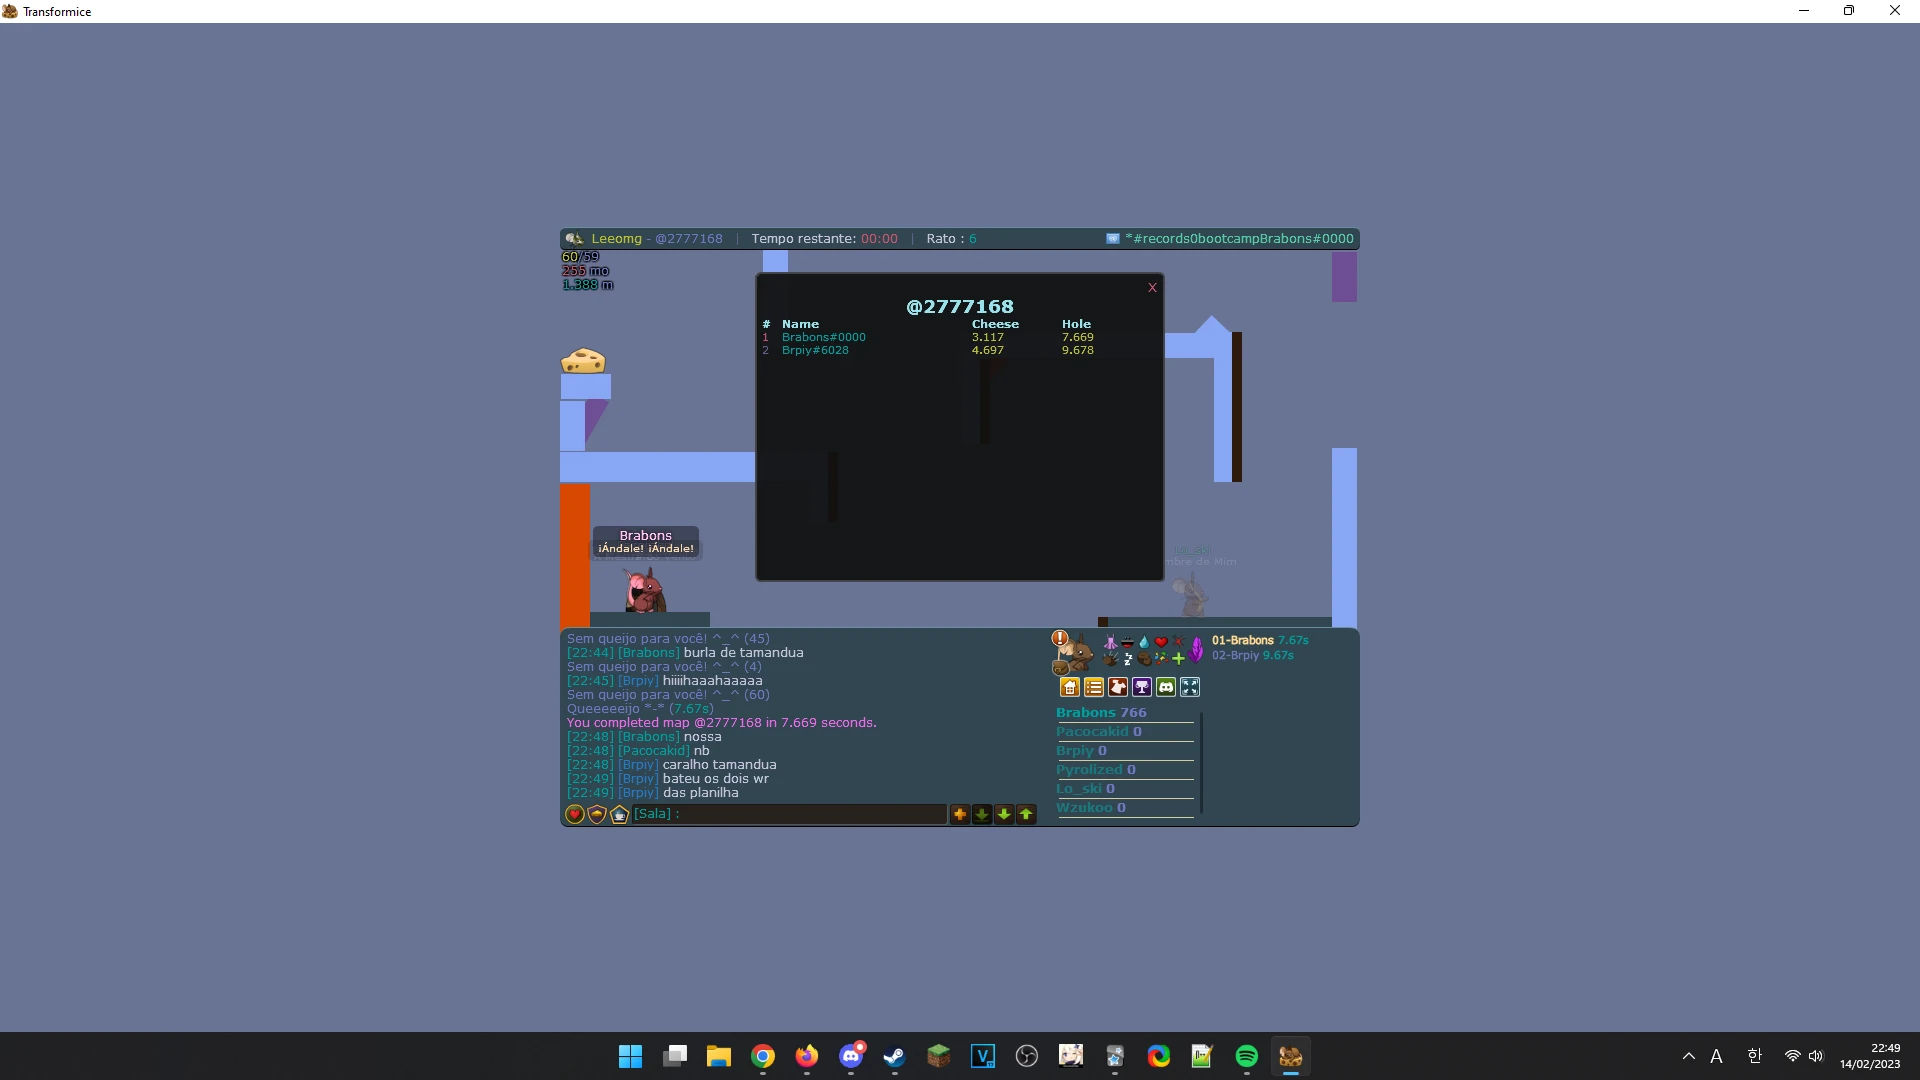Click the 01-Brabons 7.67s ranking entry
The image size is (1920, 1080).
pyautogui.click(x=1260, y=641)
